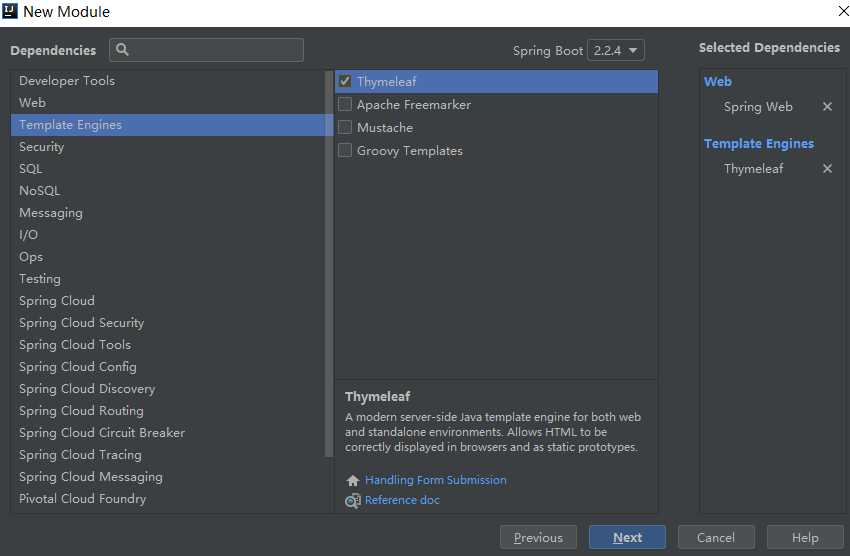Screen dimensions: 850x556
Task: Open the Handling Form Submission link
Action: (x=436, y=480)
